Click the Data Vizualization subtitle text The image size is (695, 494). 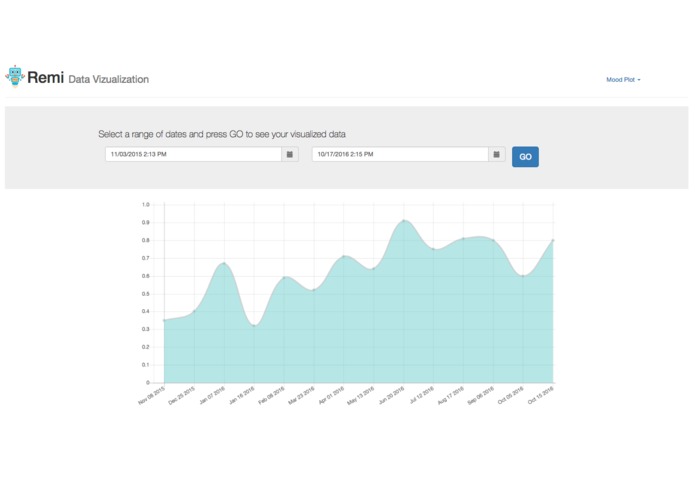[x=109, y=79]
